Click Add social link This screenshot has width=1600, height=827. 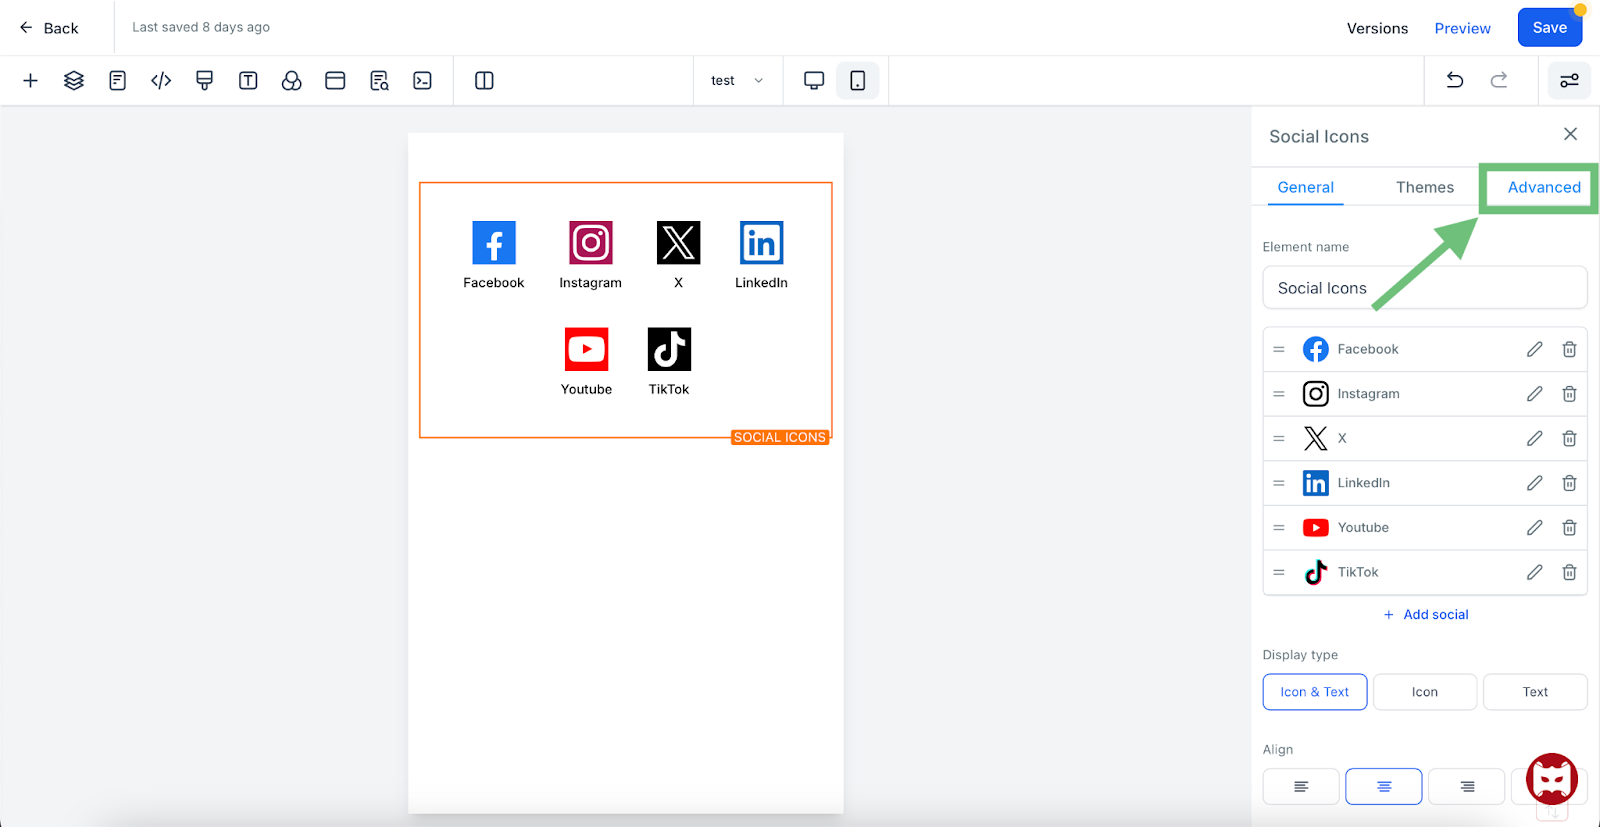point(1425,615)
